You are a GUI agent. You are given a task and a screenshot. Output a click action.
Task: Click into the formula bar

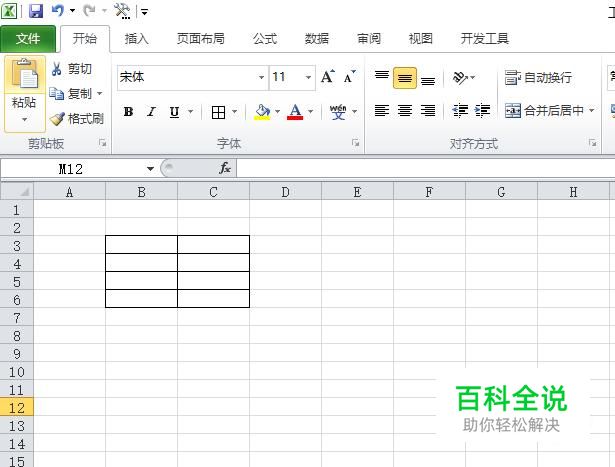tap(426, 169)
